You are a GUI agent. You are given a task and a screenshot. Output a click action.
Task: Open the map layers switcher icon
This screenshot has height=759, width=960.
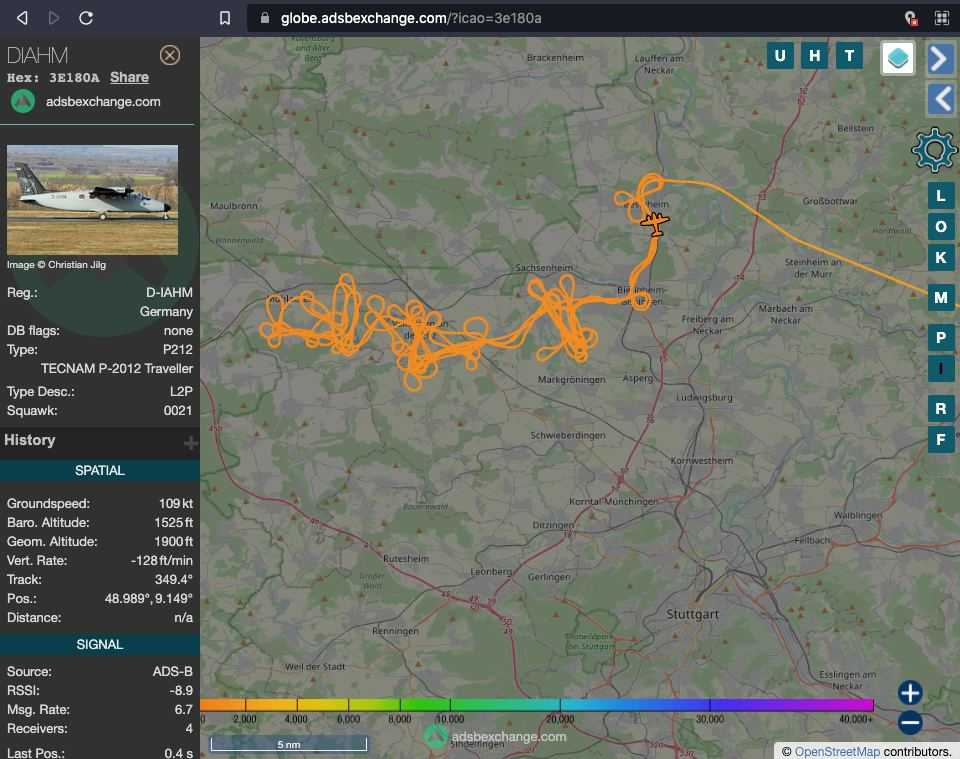pos(898,58)
